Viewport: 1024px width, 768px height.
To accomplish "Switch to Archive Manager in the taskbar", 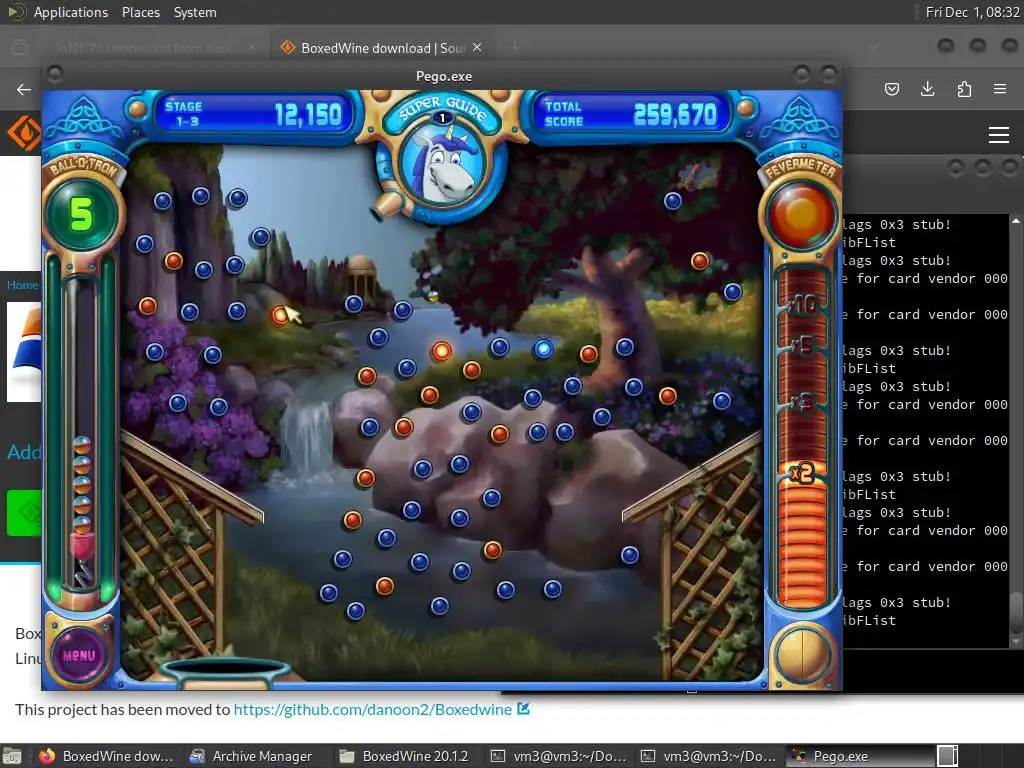I will (x=250, y=756).
